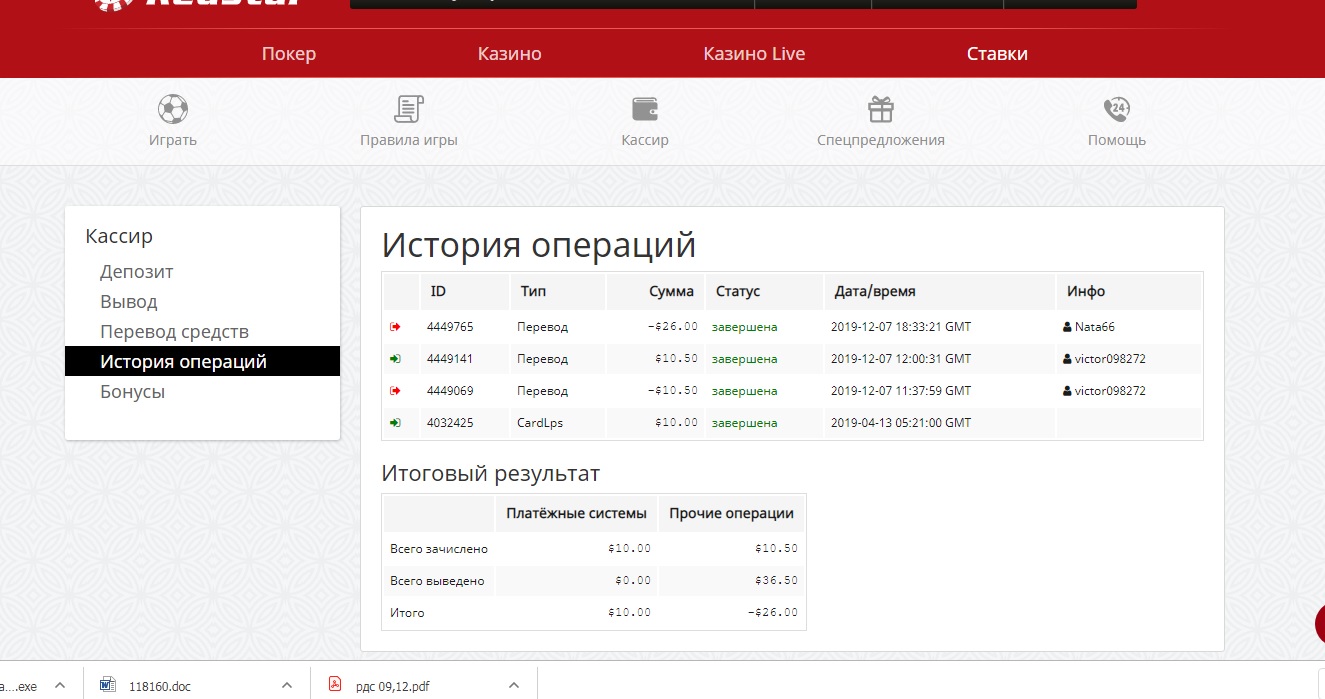Click transaction ID 4449069

[450, 391]
